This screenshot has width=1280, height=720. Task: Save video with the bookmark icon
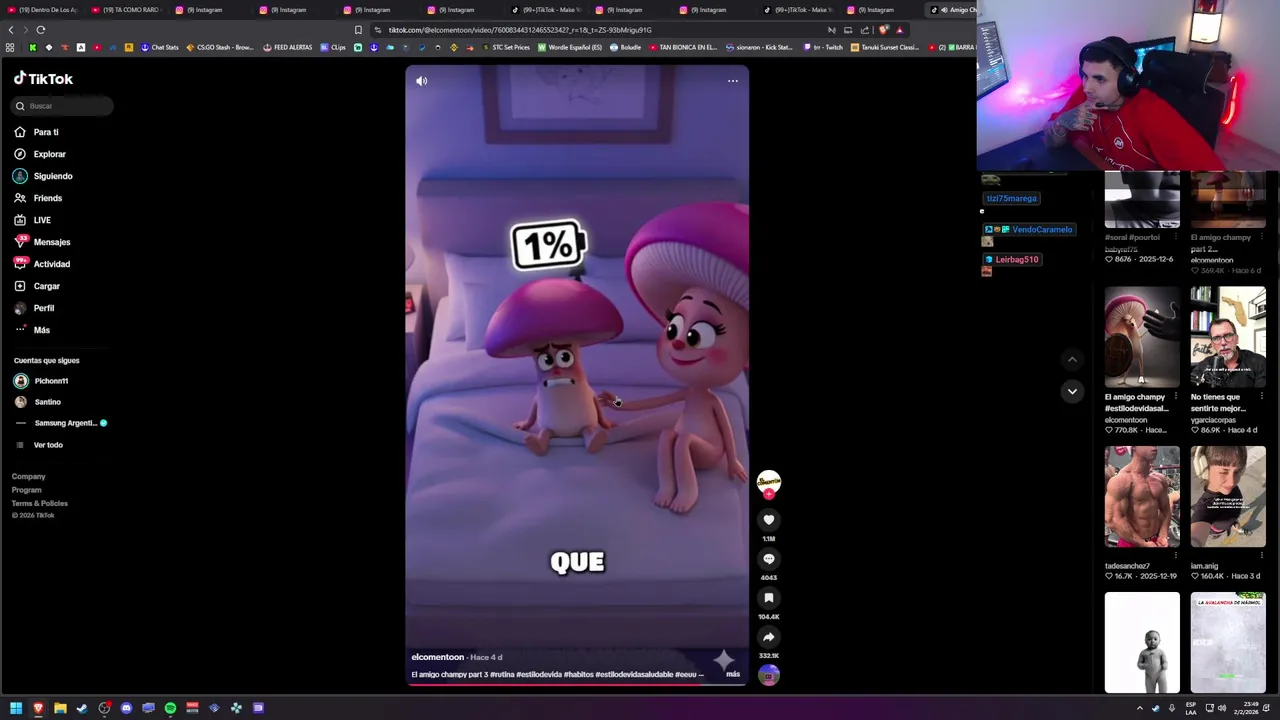point(769,598)
